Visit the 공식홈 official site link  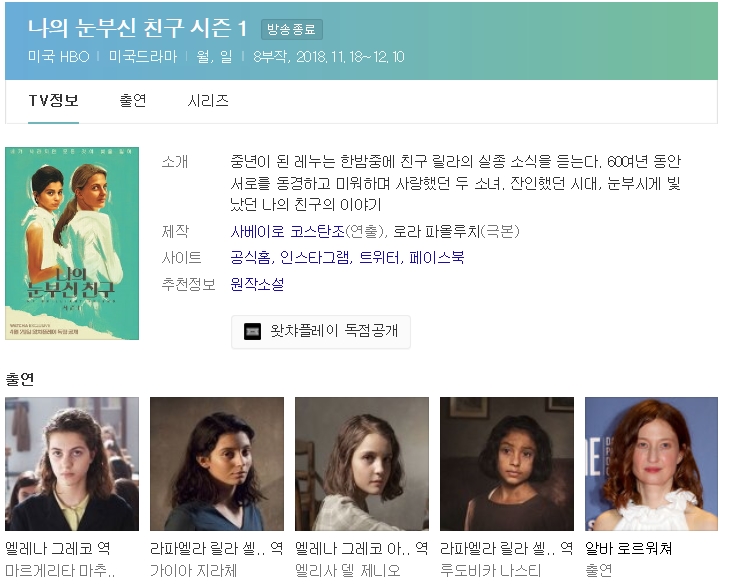[250, 258]
